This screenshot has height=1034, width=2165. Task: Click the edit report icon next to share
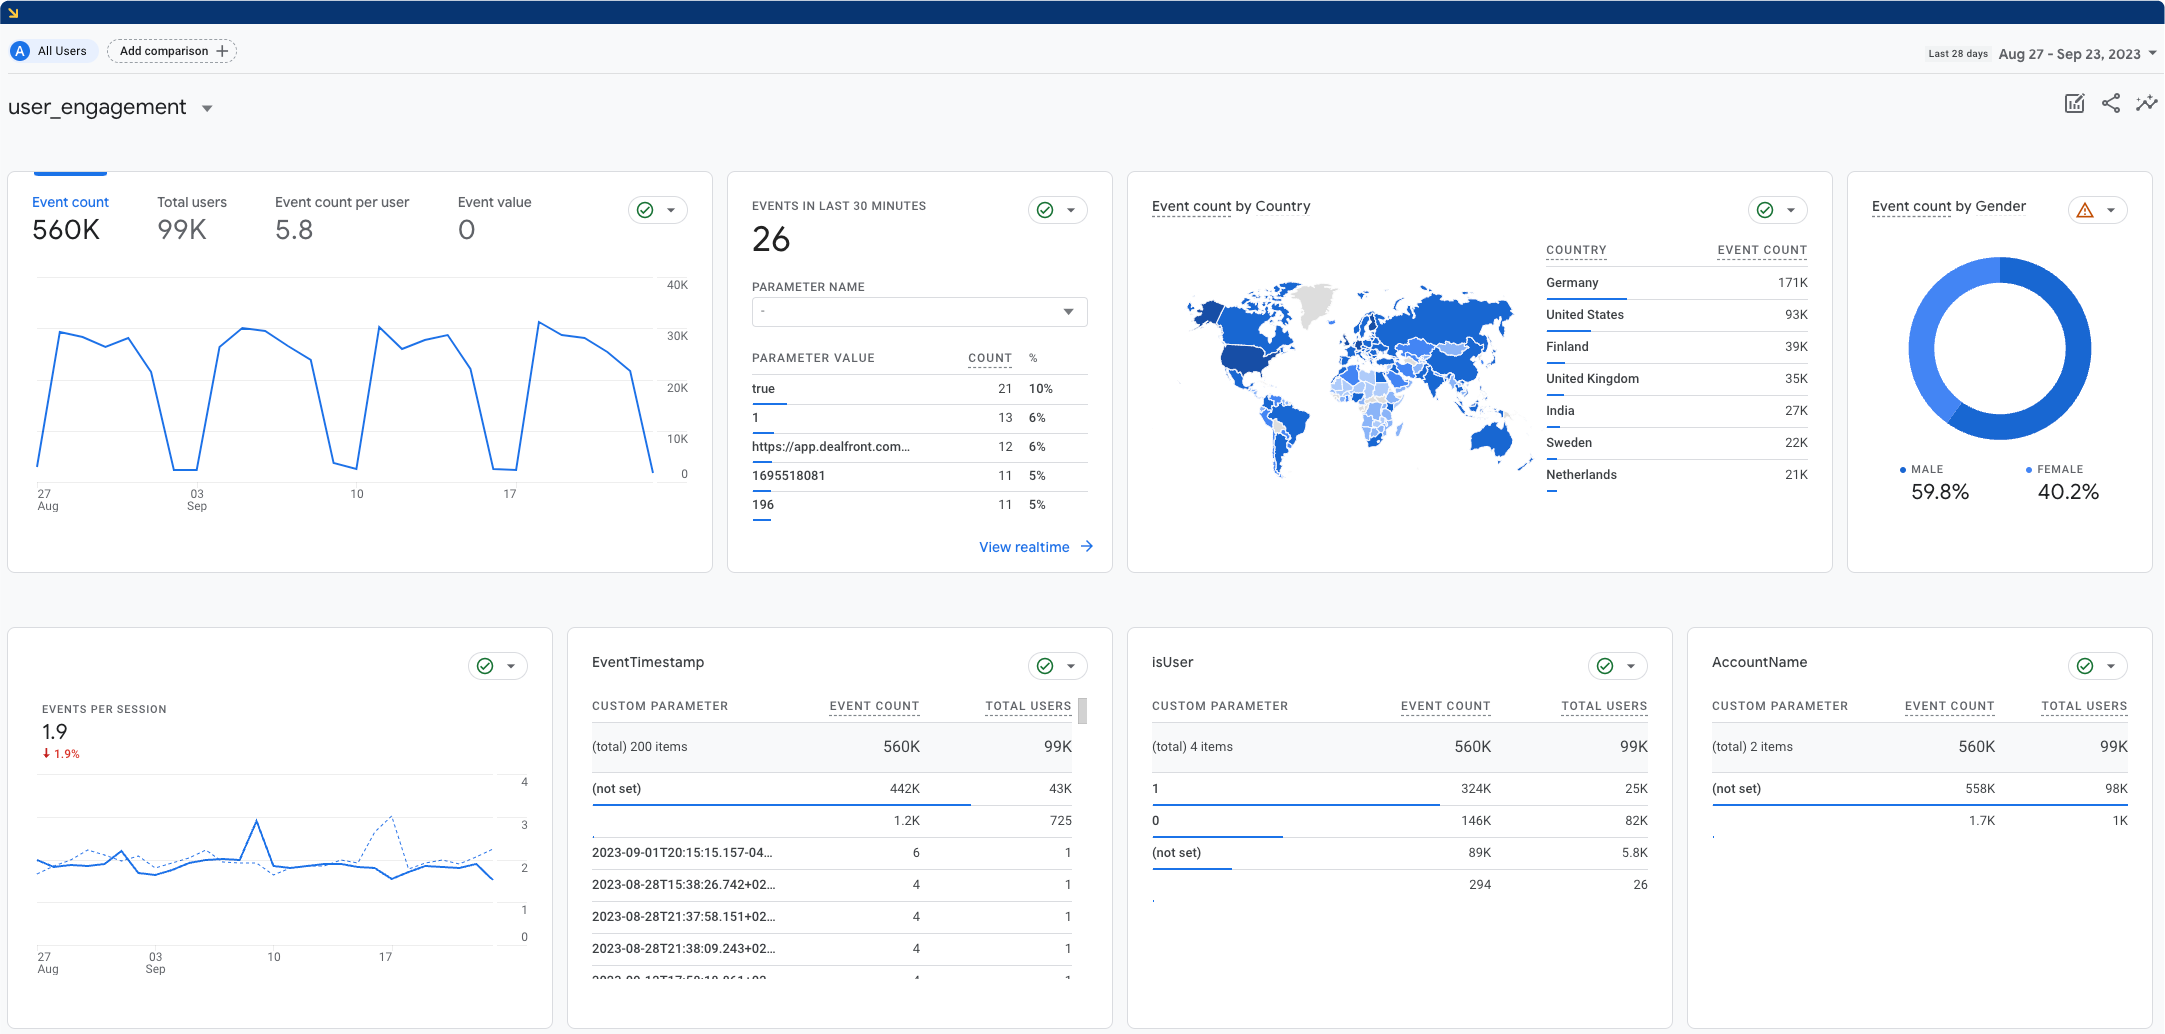click(2075, 103)
